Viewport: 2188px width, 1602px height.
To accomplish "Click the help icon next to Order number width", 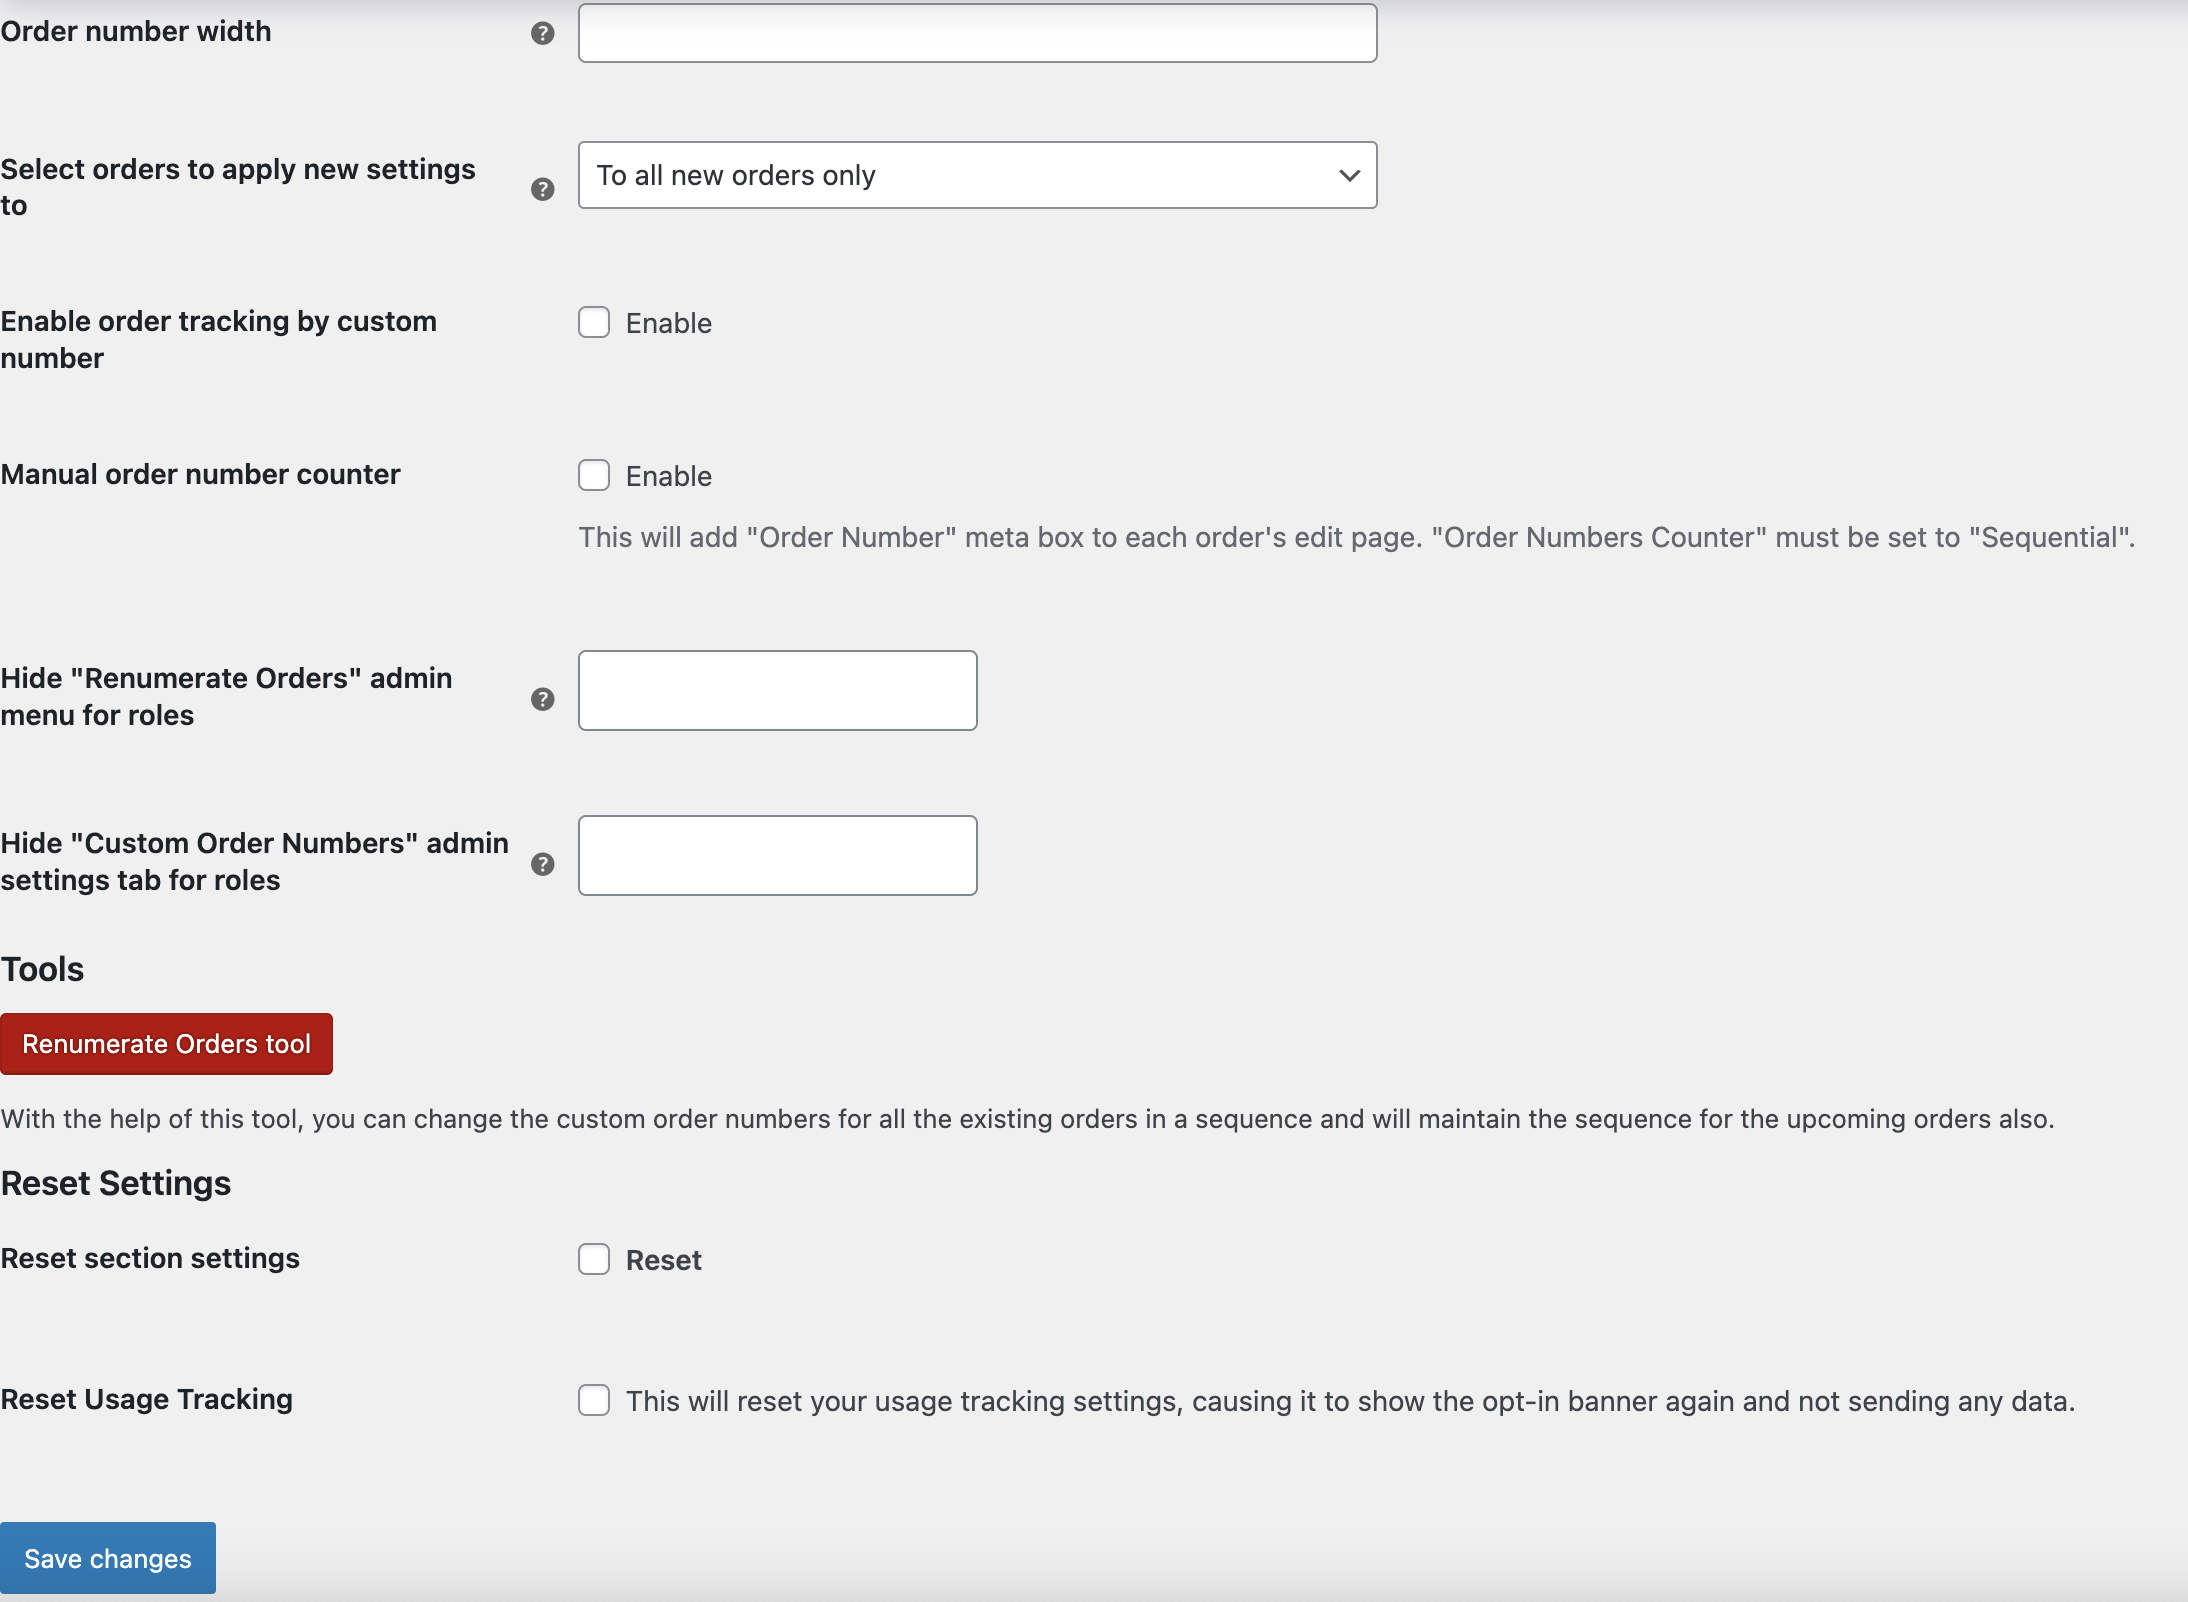I will [x=541, y=33].
